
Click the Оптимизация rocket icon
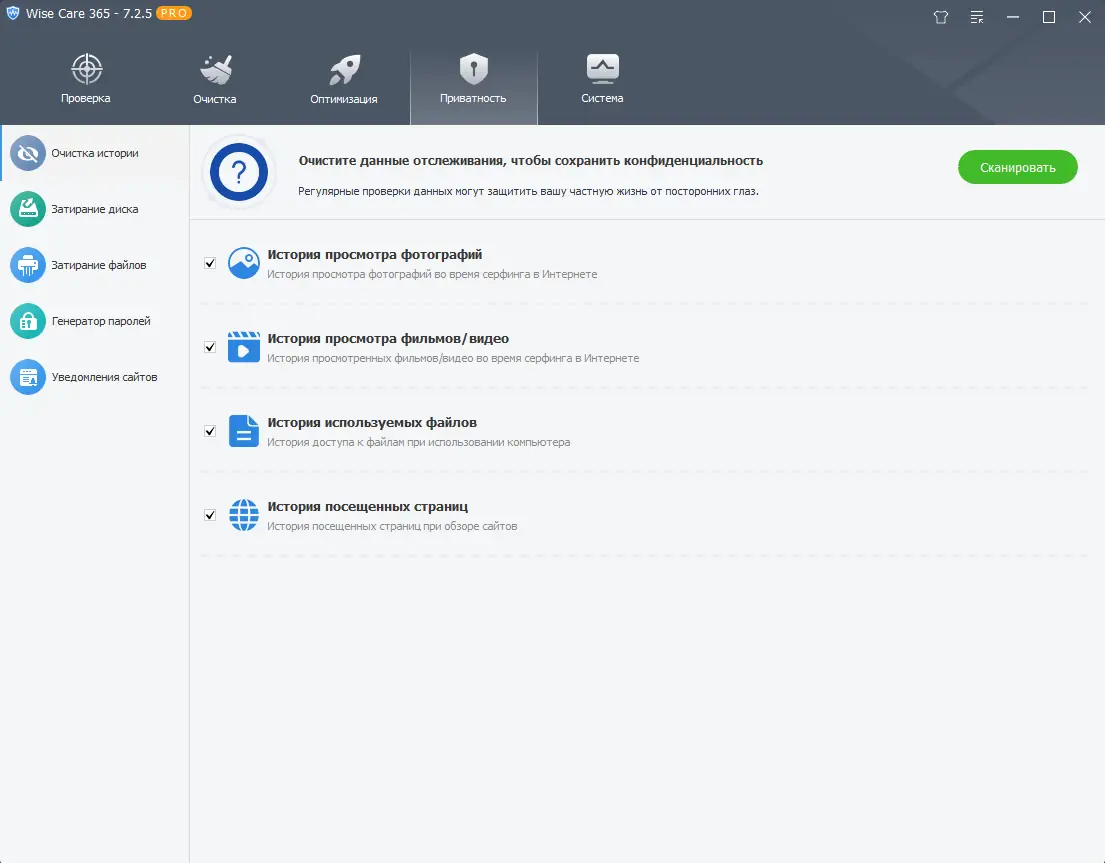click(x=345, y=69)
